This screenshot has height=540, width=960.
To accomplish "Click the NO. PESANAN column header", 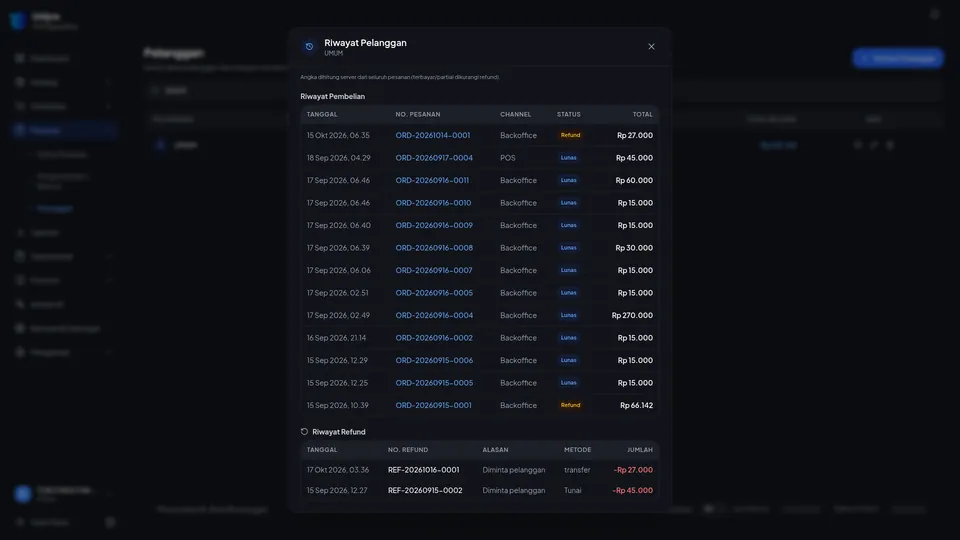I will tap(418, 114).
